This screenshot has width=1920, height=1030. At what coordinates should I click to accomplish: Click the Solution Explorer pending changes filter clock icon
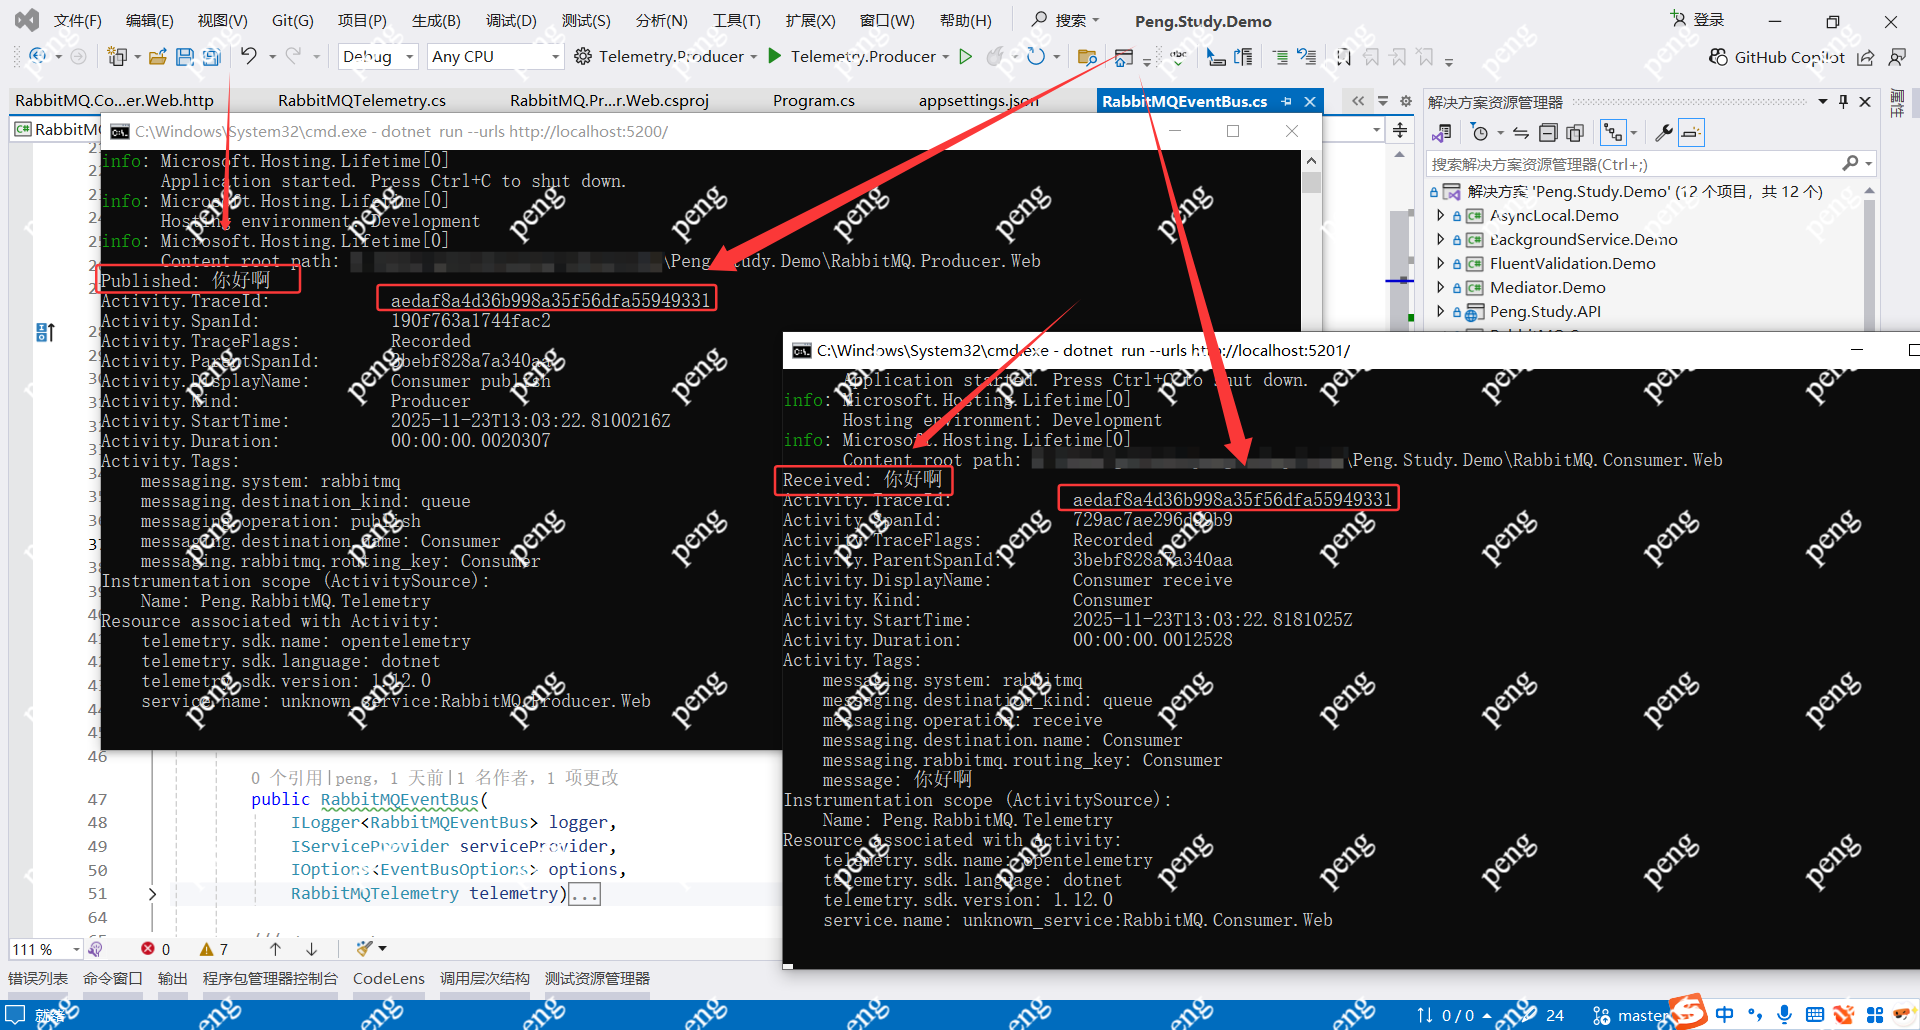[1480, 133]
